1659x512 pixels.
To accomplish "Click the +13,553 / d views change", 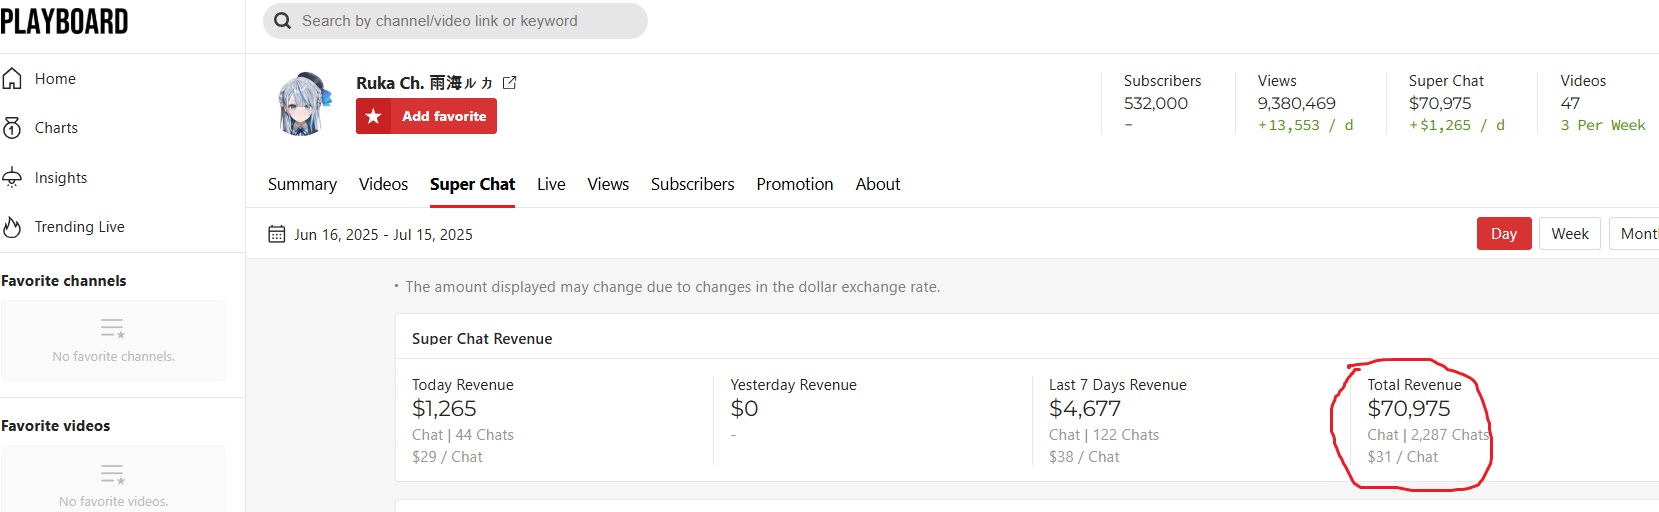I will (1306, 125).
